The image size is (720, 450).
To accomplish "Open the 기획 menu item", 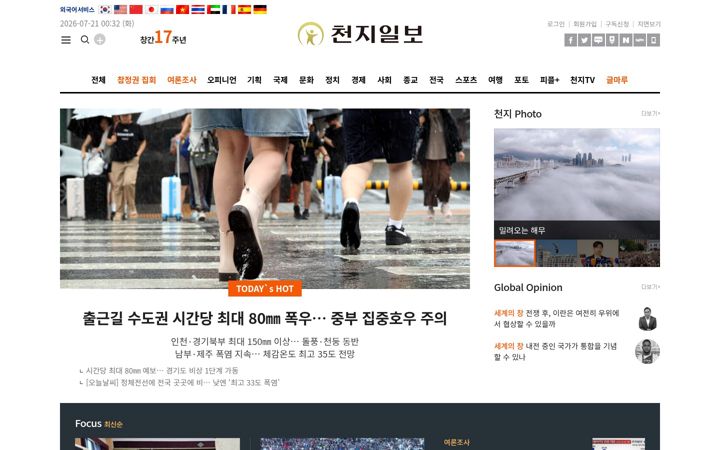I will pos(254,80).
